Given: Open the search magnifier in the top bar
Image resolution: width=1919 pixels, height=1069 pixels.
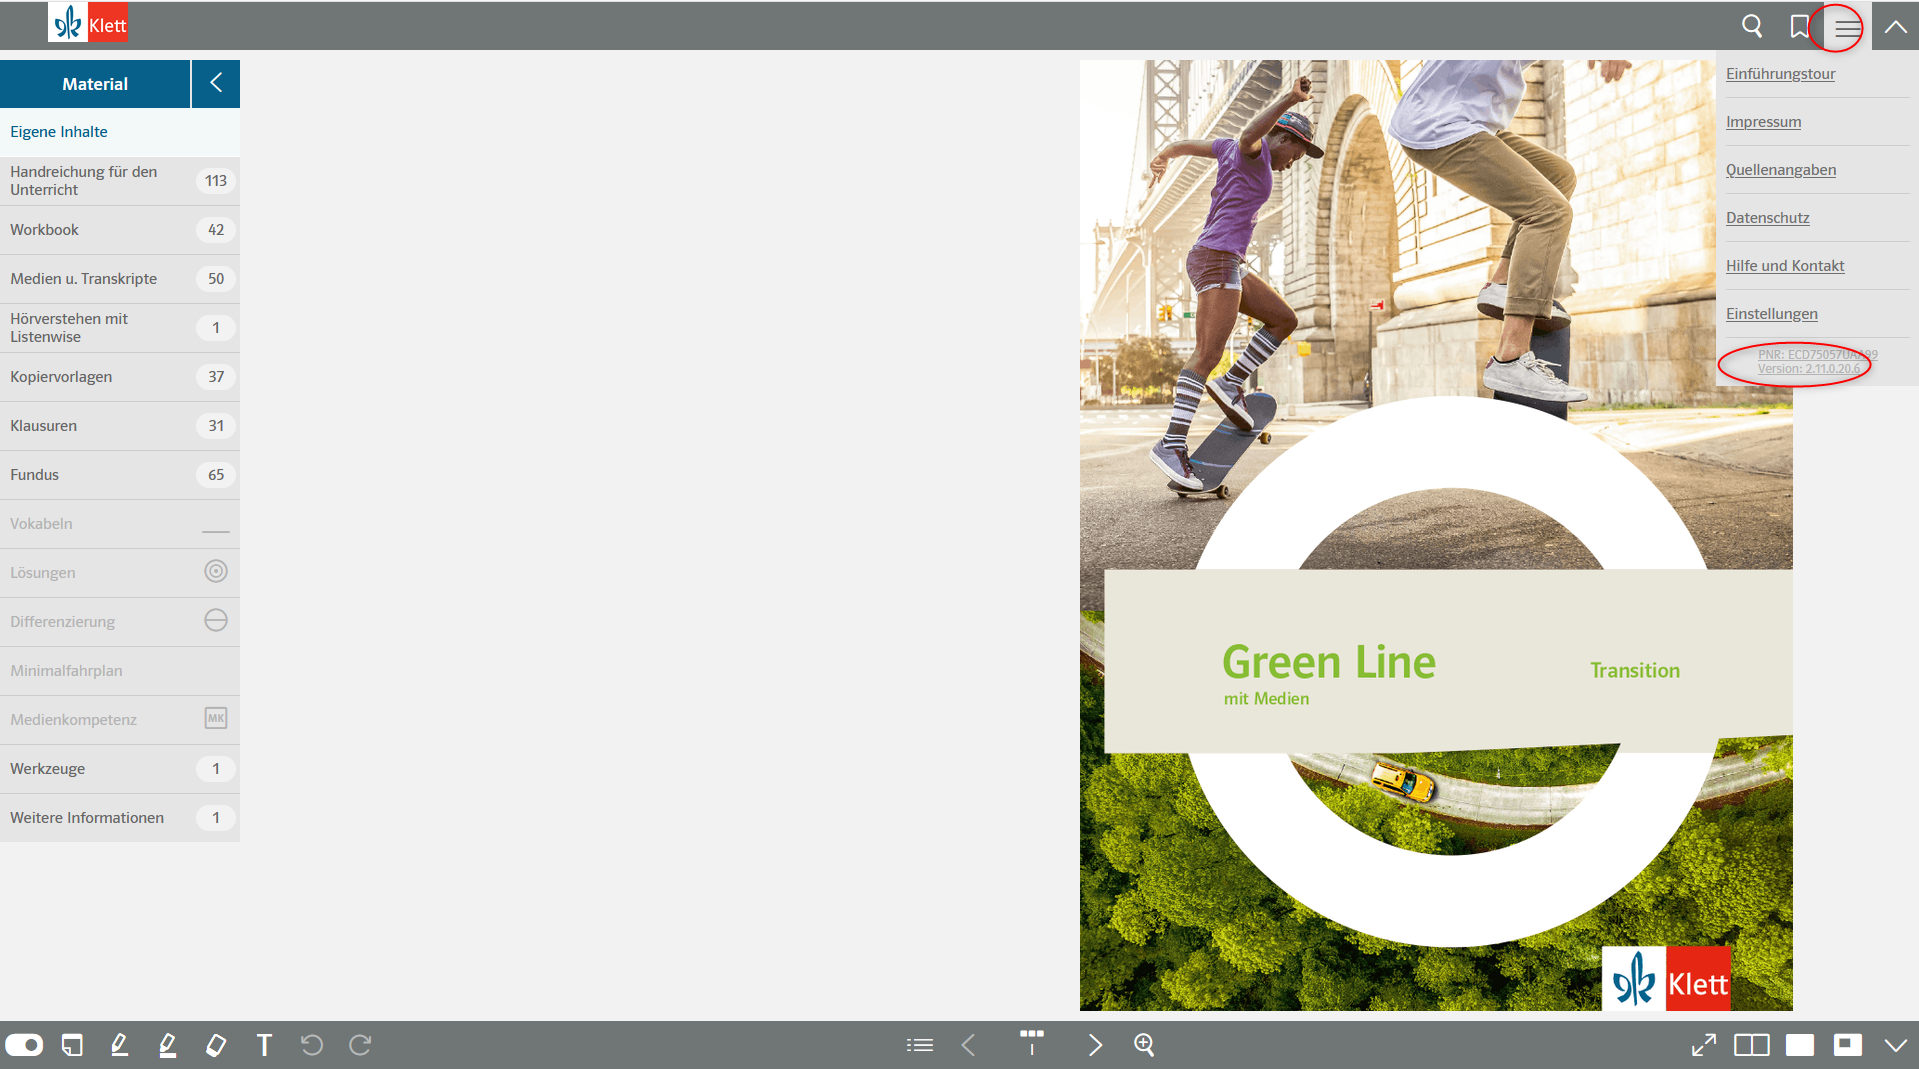Looking at the screenshot, I should (x=1752, y=26).
